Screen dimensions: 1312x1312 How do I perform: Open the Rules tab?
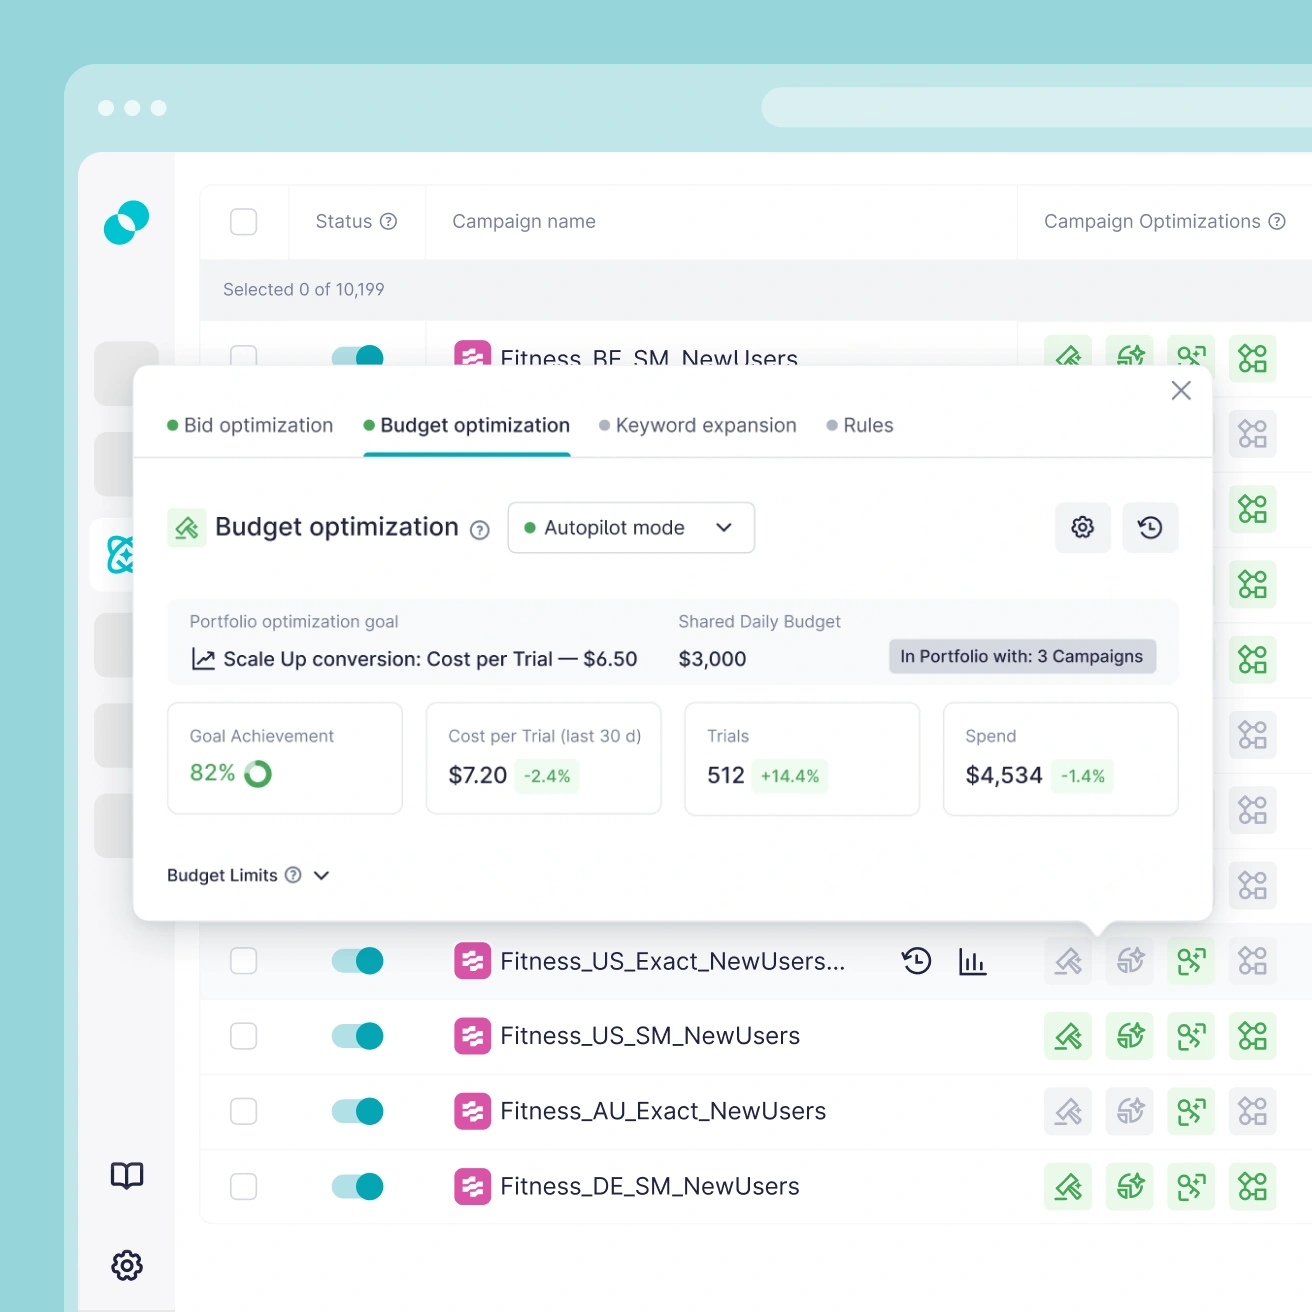[x=860, y=426]
